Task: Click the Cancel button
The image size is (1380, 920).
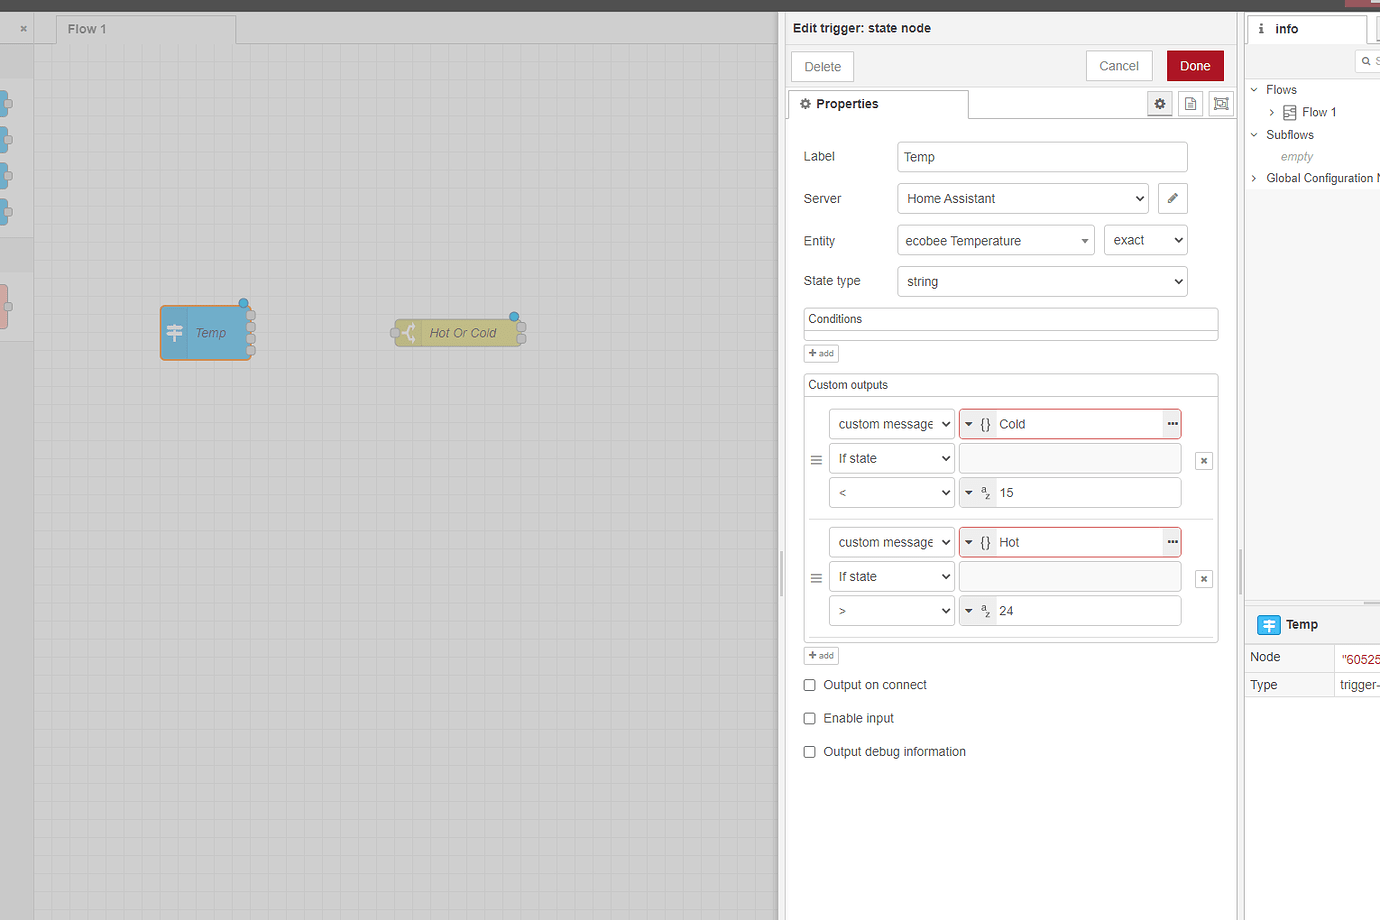Action: point(1119,66)
